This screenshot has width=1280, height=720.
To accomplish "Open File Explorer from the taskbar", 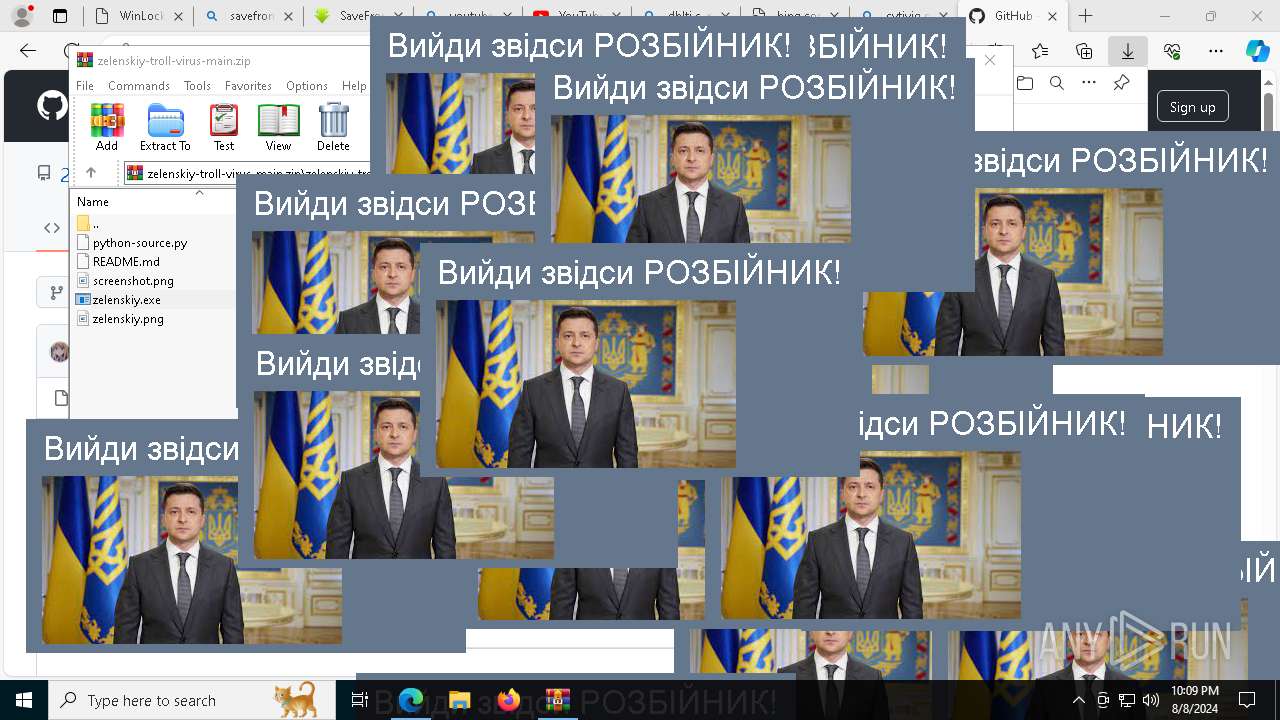I will 459,700.
